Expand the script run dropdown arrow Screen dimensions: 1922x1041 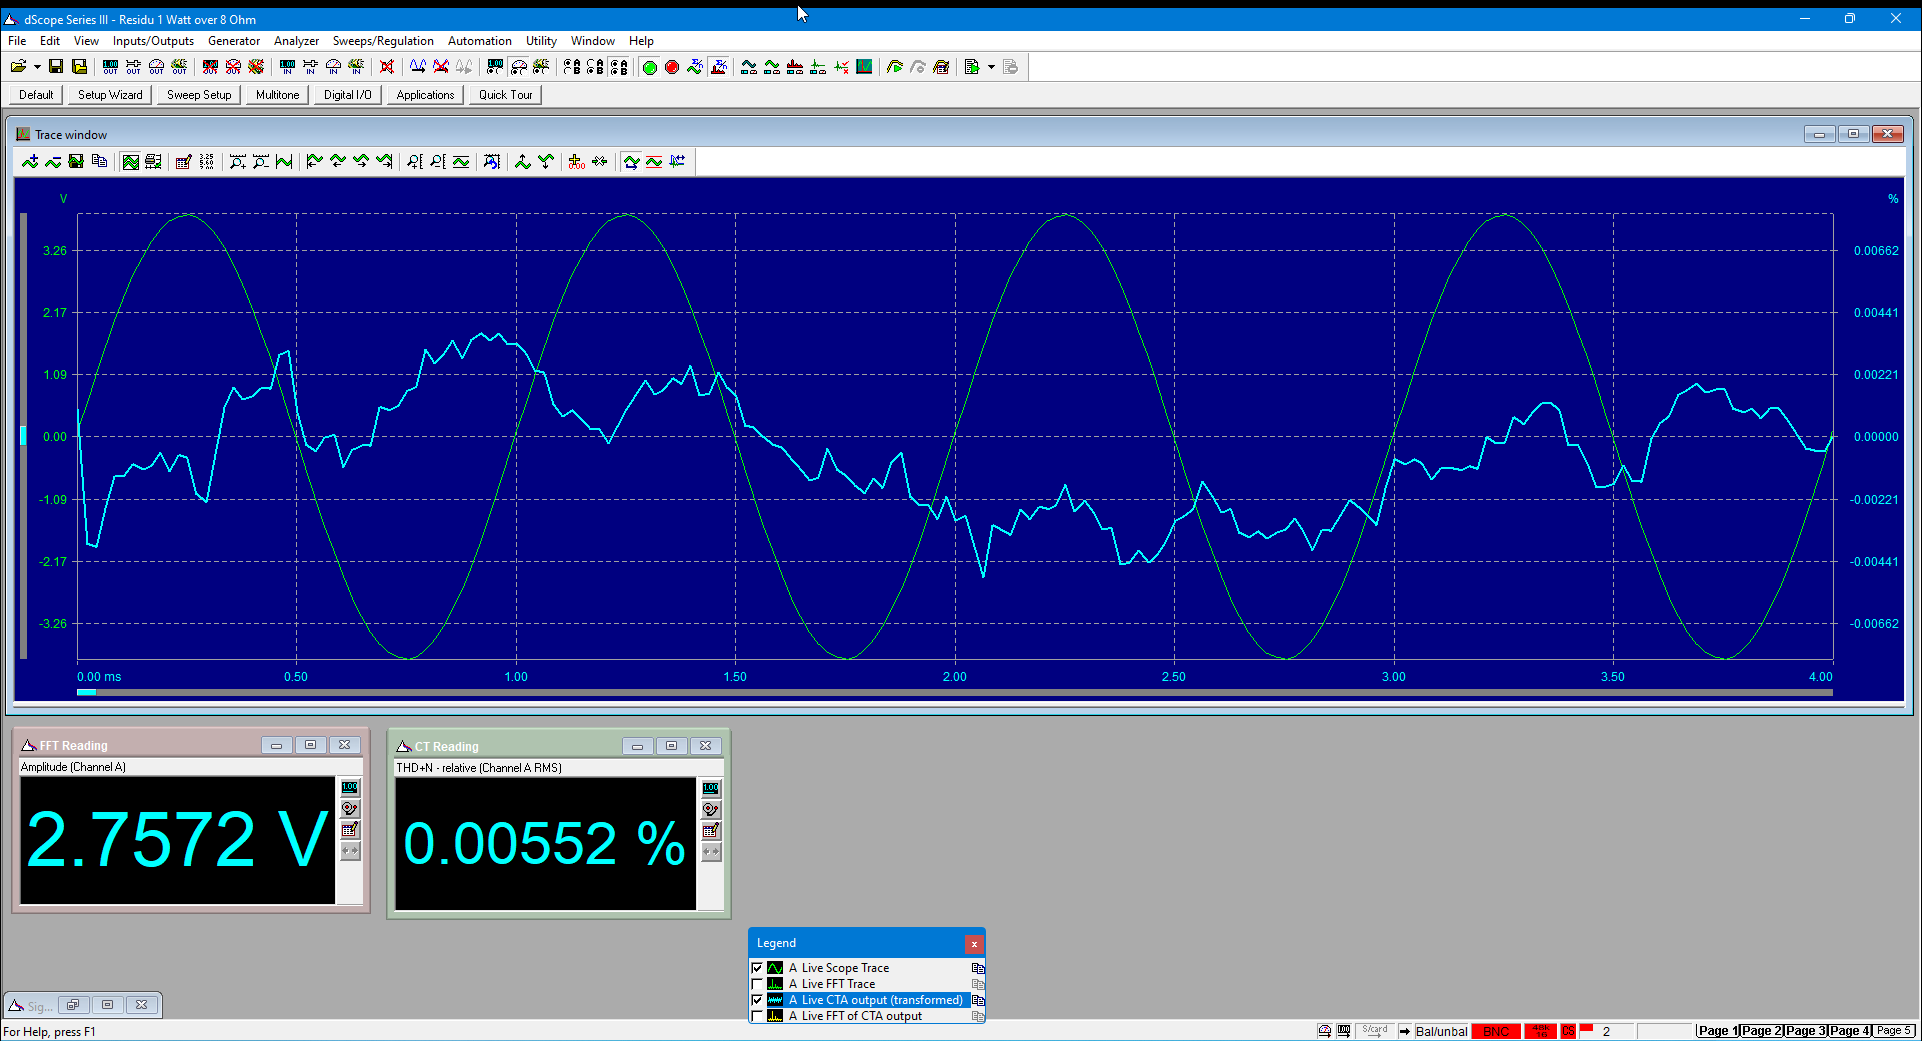[991, 67]
